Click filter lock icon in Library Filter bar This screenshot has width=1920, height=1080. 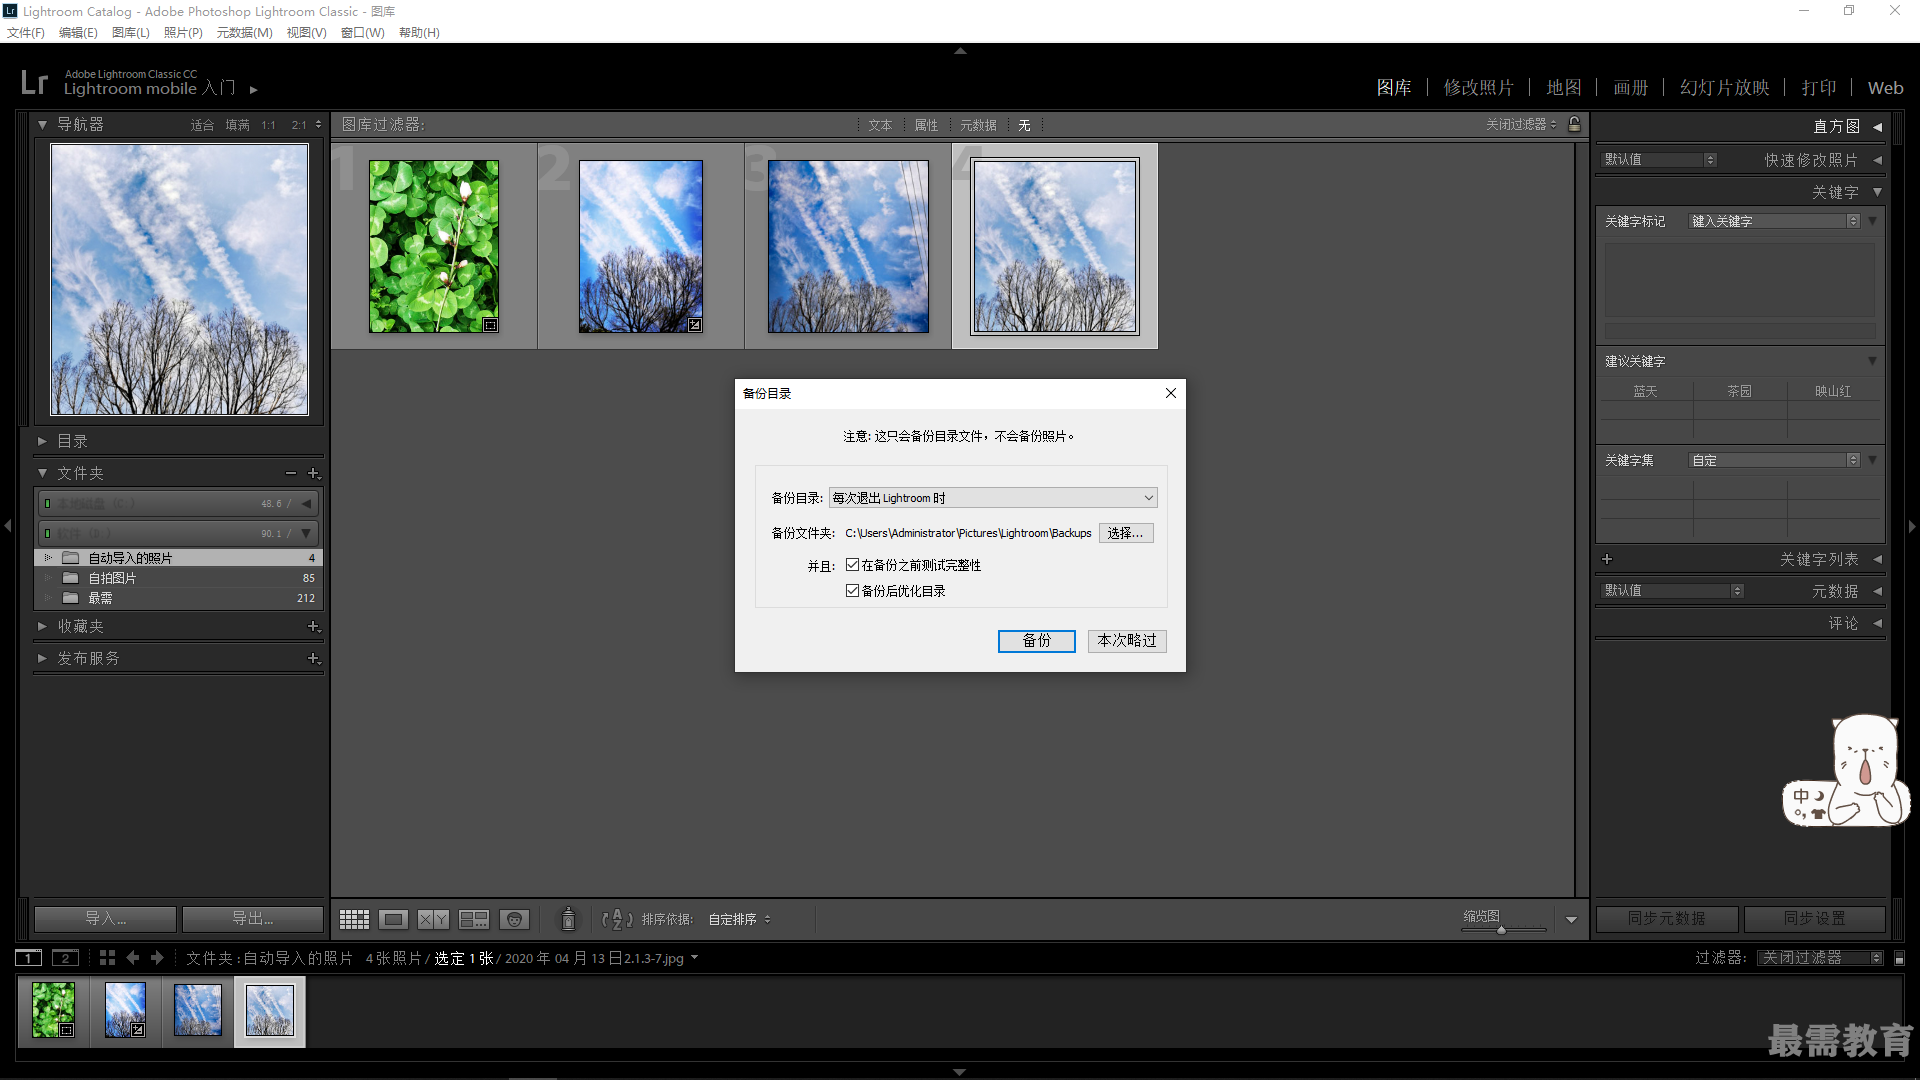pyautogui.click(x=1575, y=124)
